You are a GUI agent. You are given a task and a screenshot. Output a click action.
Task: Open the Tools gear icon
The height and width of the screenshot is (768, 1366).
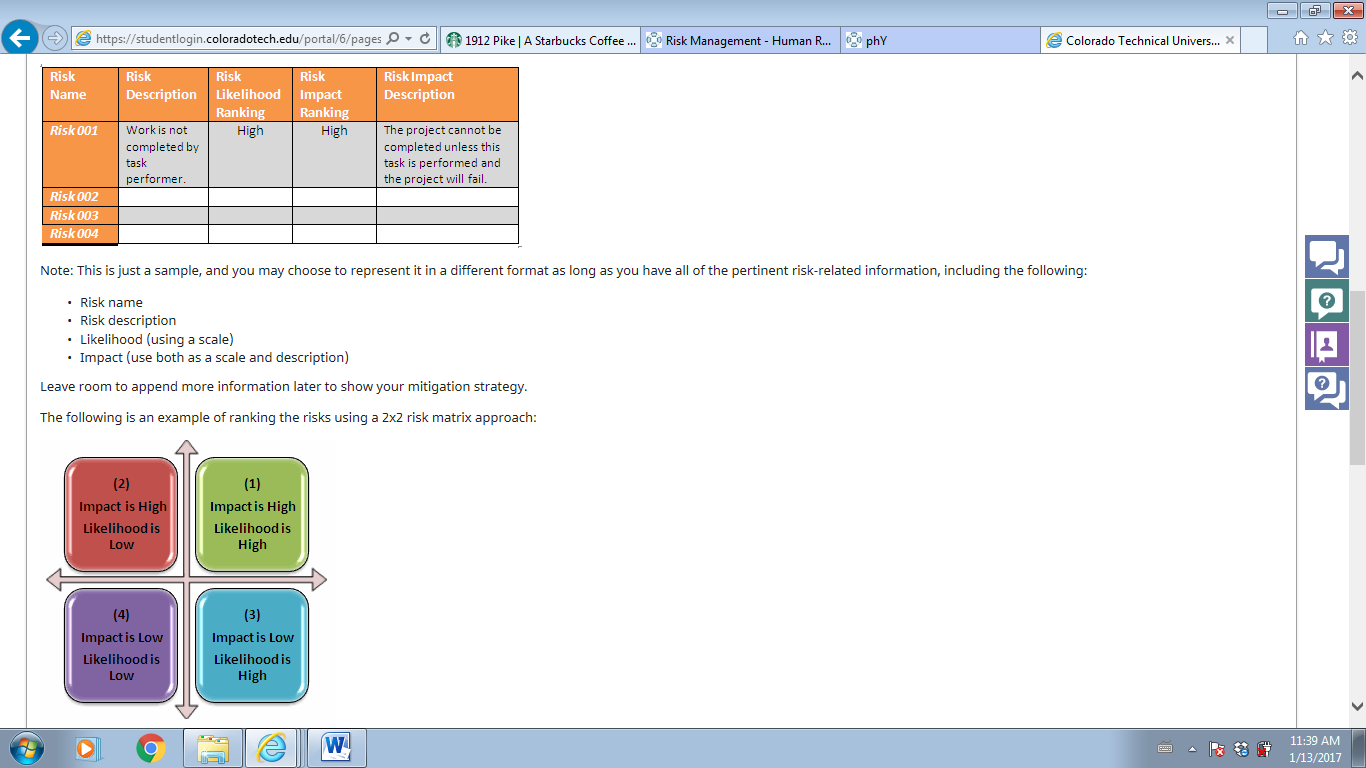pyautogui.click(x=1349, y=38)
